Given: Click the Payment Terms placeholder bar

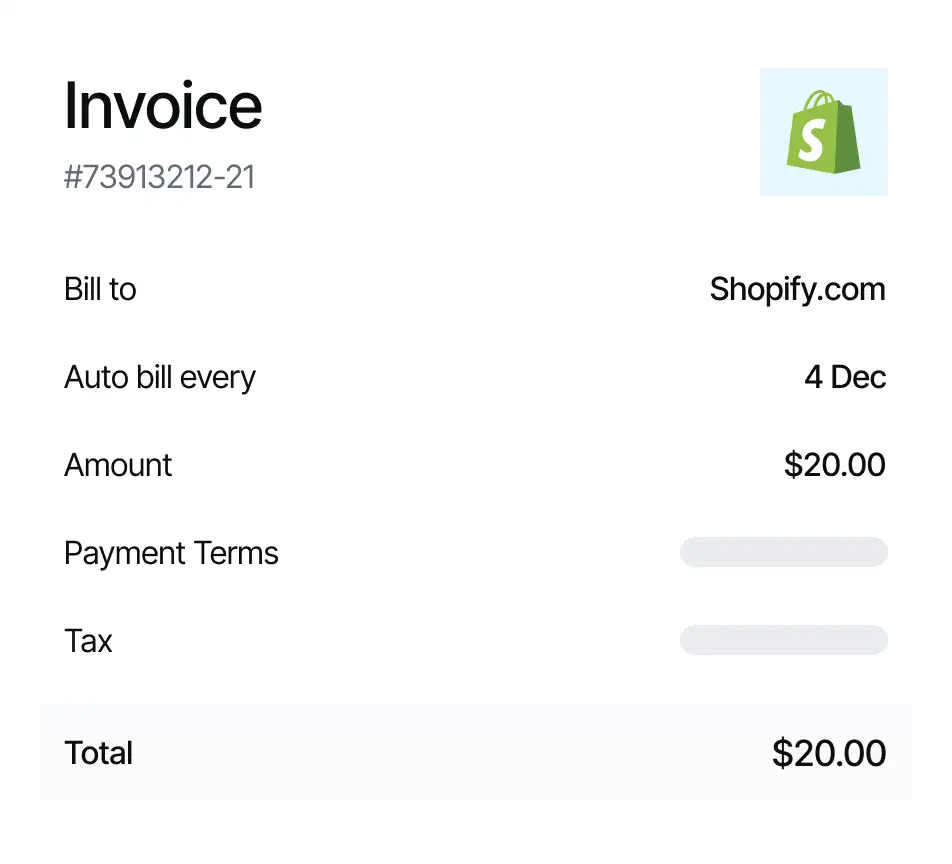Looking at the screenshot, I should click(x=783, y=552).
